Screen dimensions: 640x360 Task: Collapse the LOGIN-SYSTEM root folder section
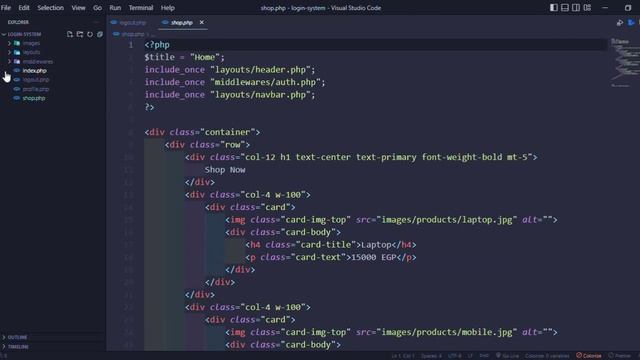coord(24,34)
